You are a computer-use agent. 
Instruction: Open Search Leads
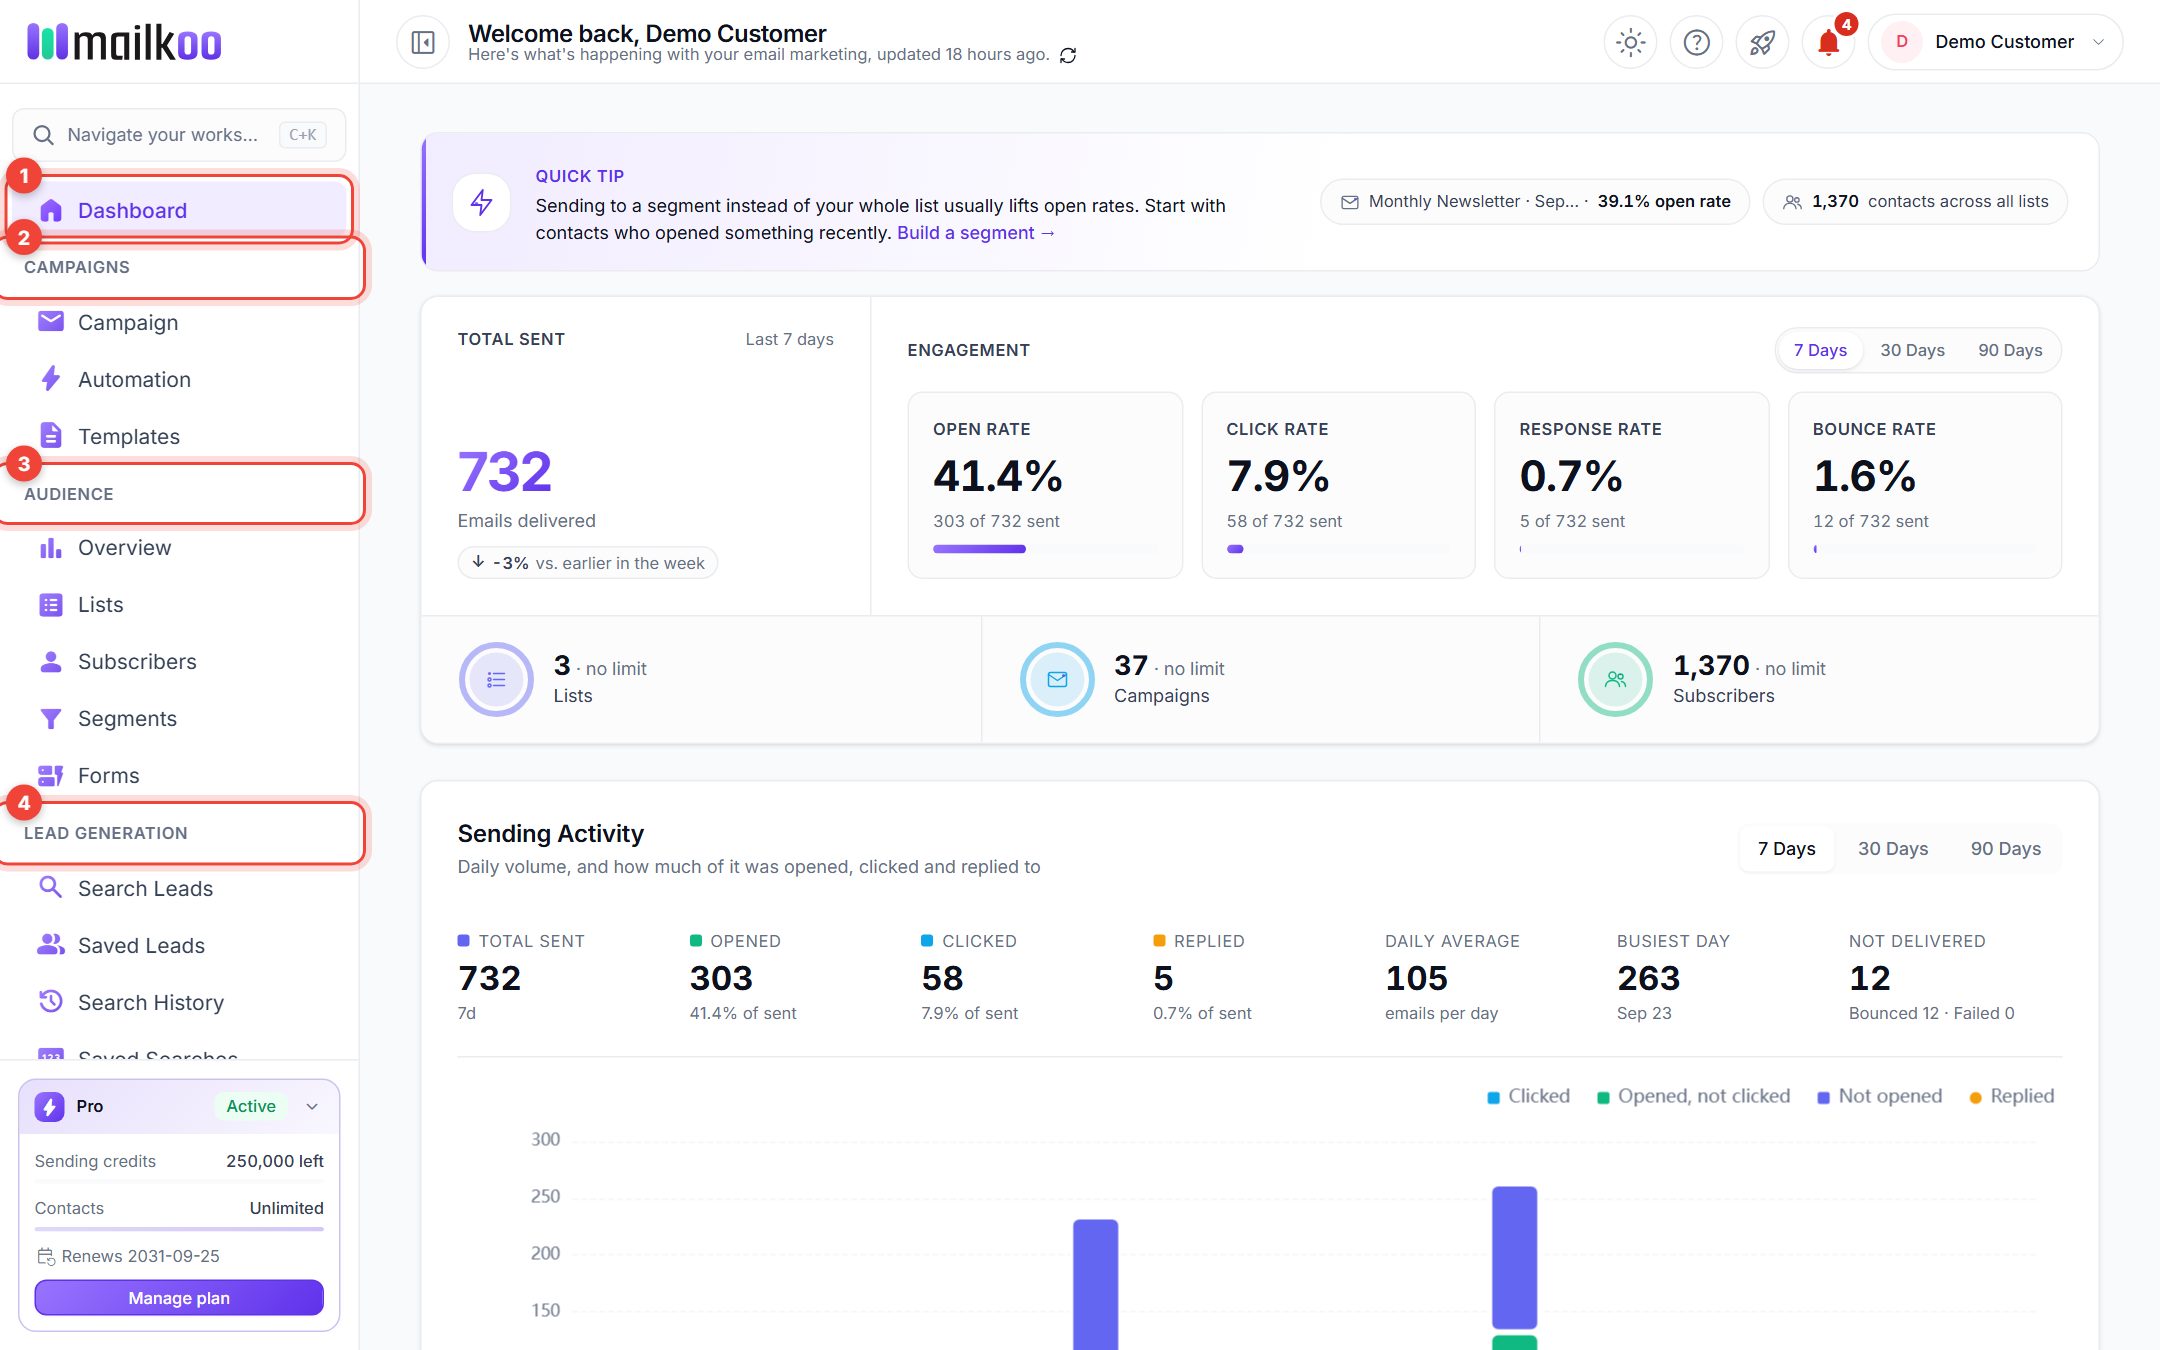click(179, 888)
